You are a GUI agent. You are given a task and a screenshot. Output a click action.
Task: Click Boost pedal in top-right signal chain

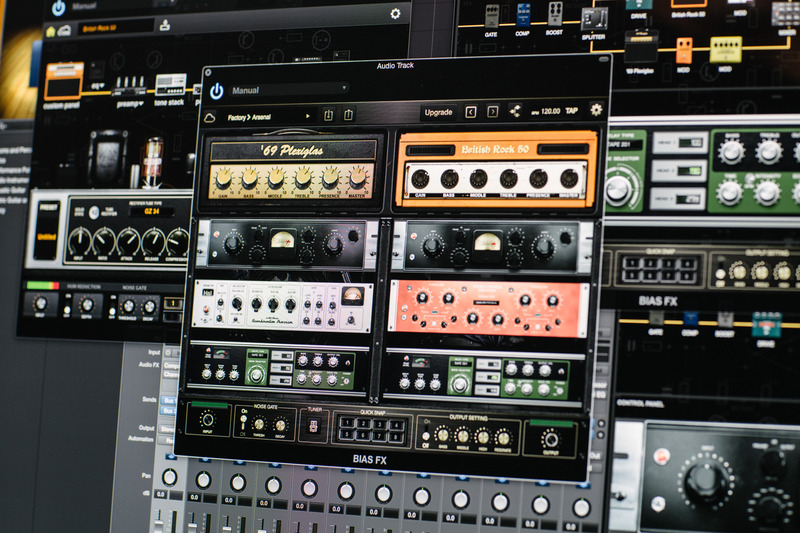click(x=555, y=13)
